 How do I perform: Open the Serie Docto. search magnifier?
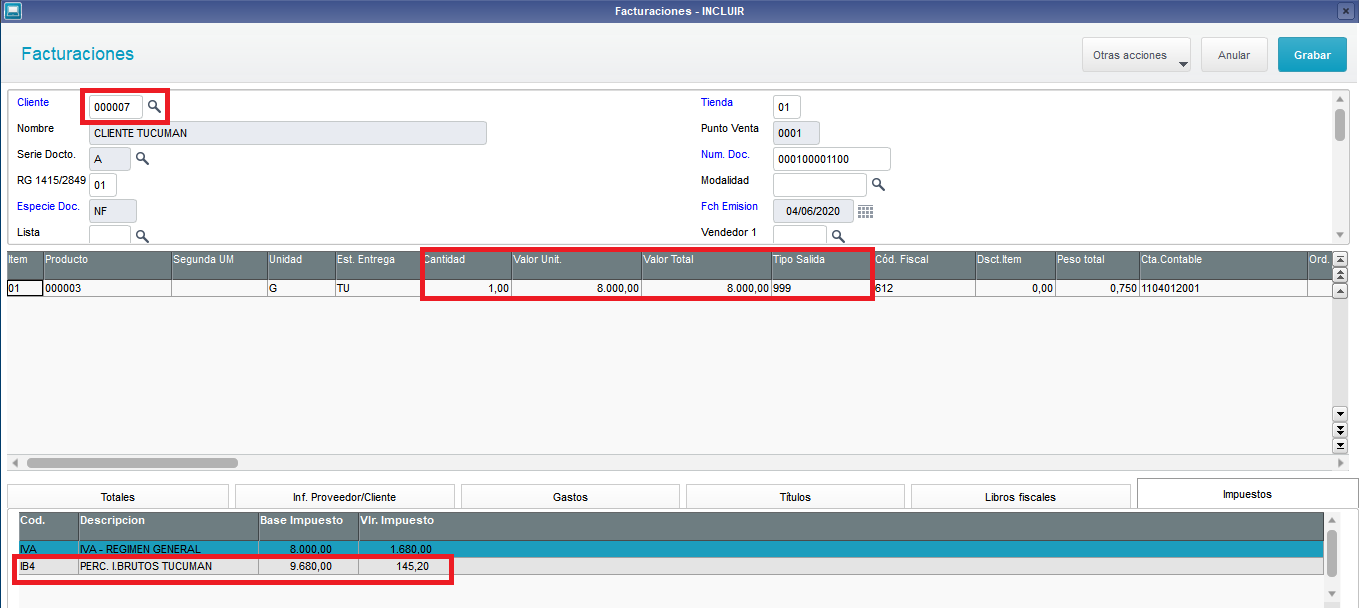point(142,158)
